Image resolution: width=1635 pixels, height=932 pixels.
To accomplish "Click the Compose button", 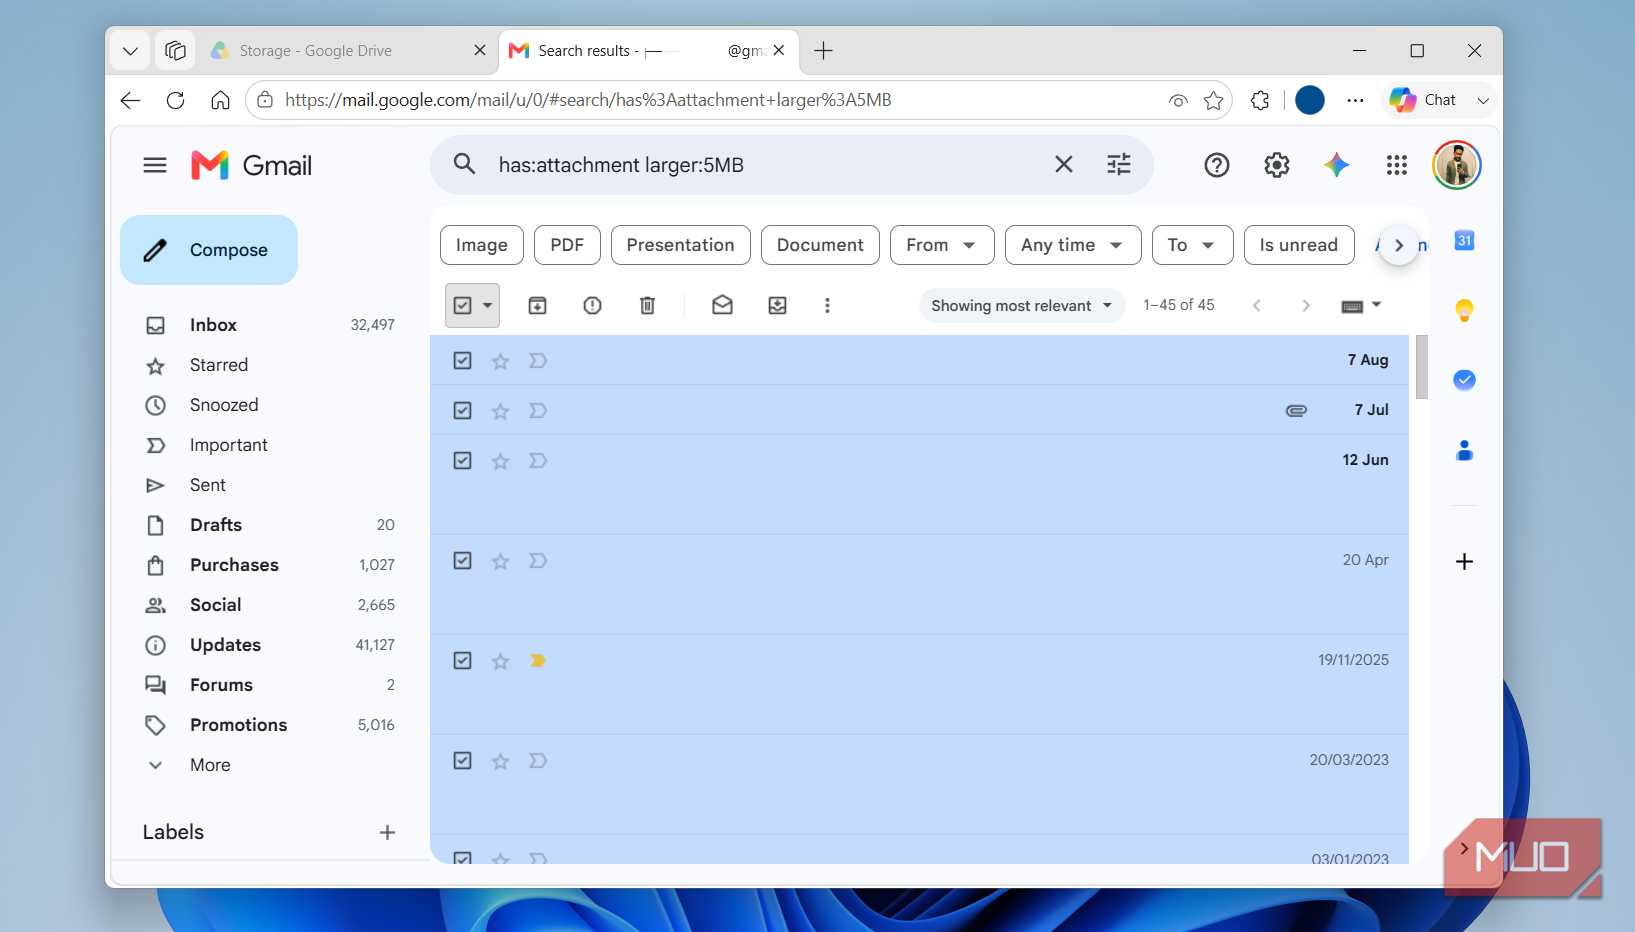I will tap(209, 250).
